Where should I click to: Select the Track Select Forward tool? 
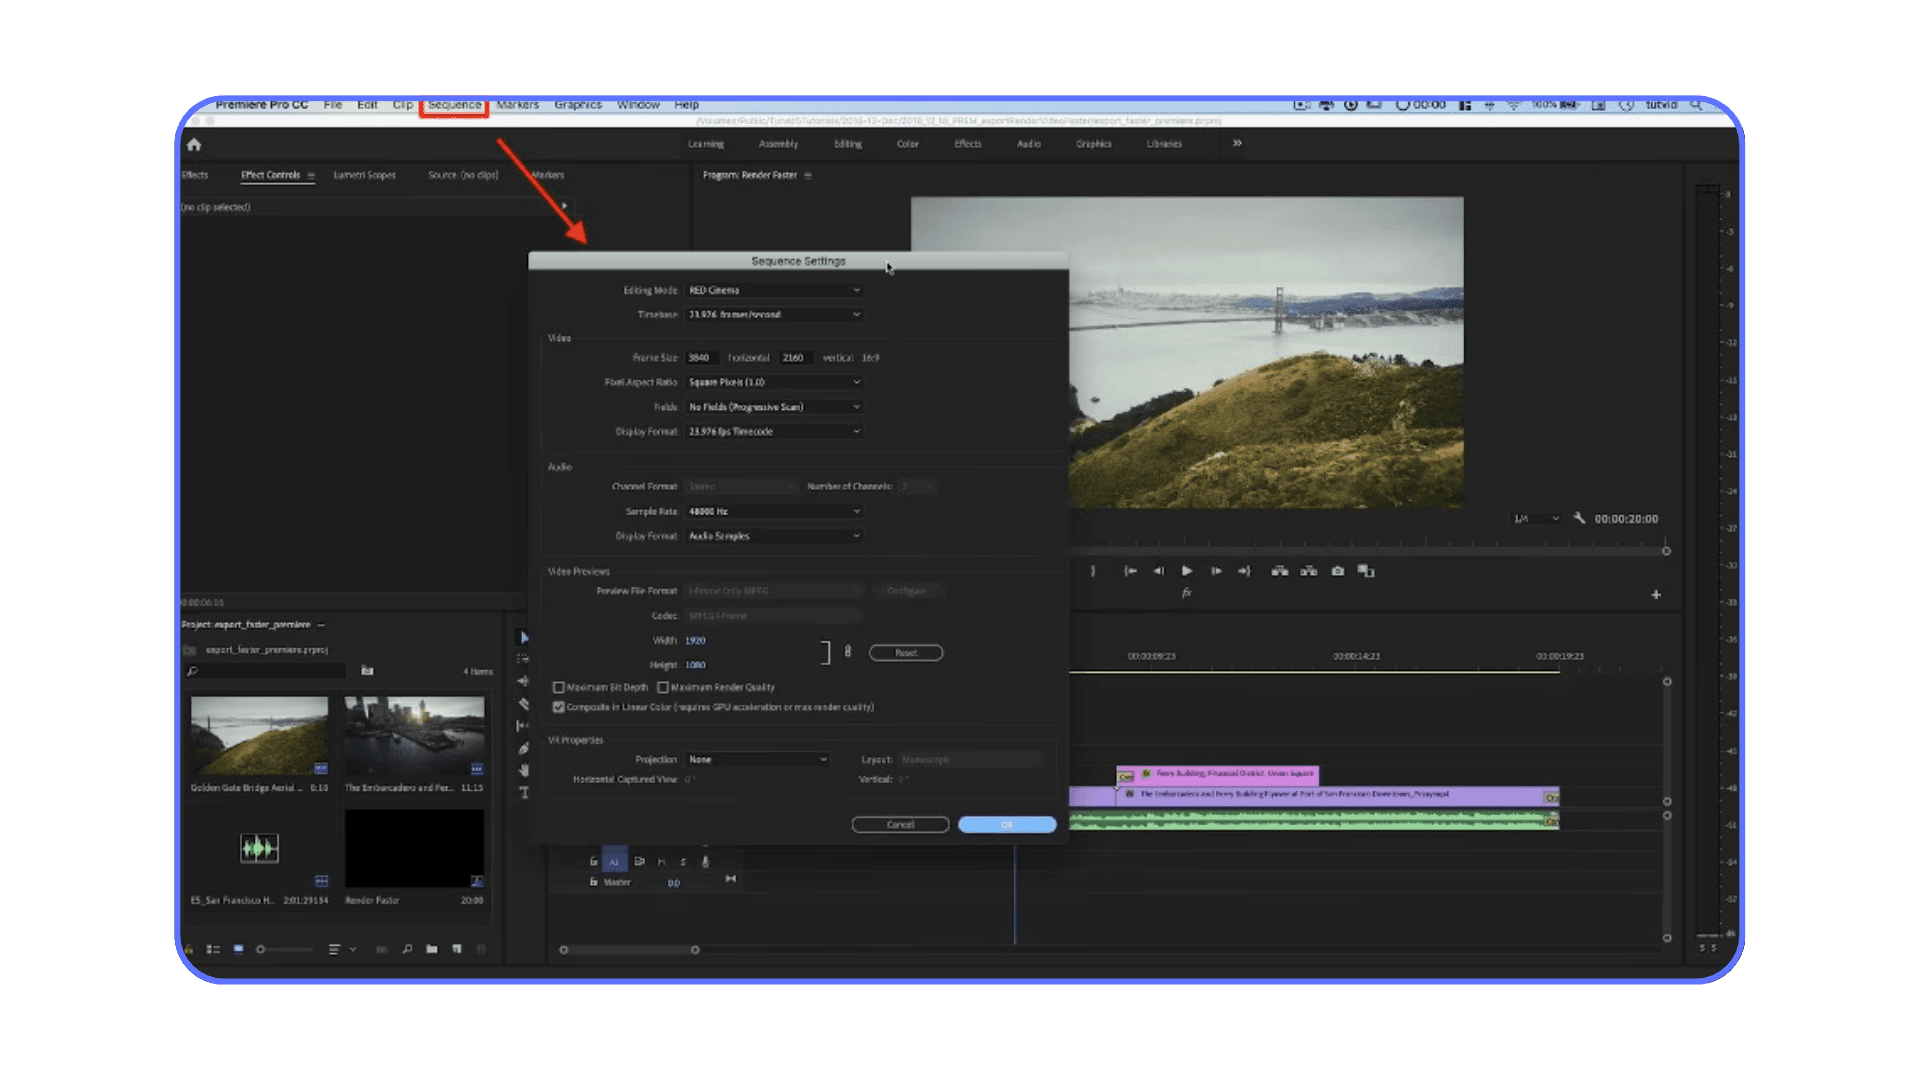[x=523, y=659]
